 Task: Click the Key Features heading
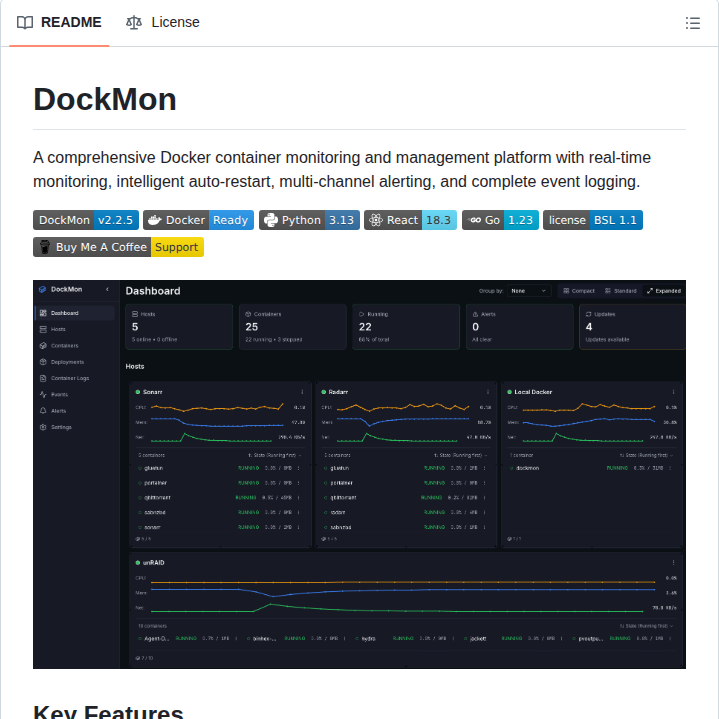(x=108, y=712)
